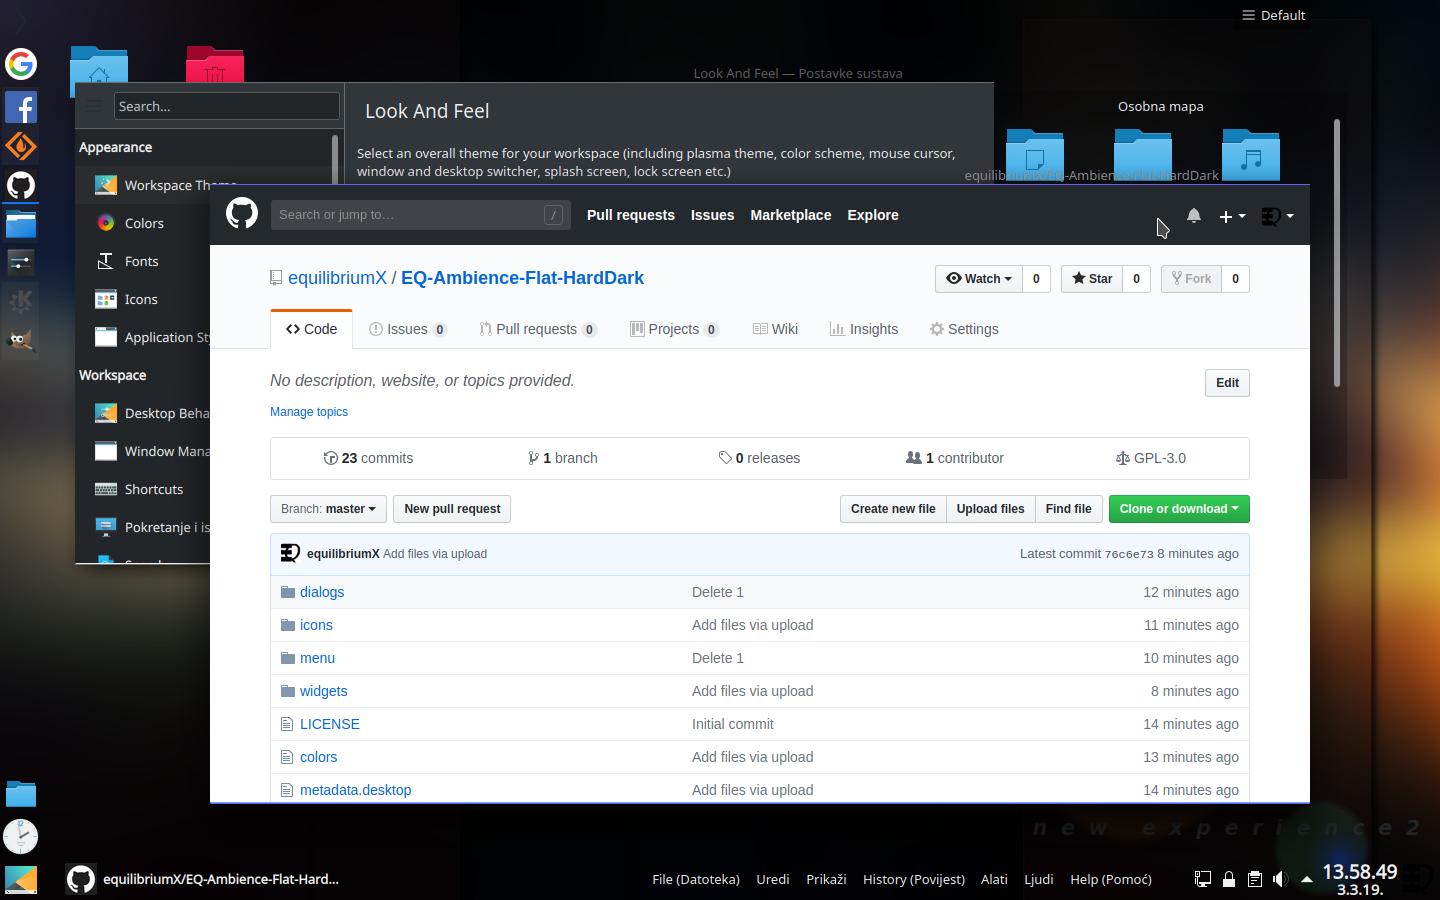Open the Default activities menu at top right
Image resolution: width=1440 pixels, height=900 pixels.
[x=1273, y=15]
